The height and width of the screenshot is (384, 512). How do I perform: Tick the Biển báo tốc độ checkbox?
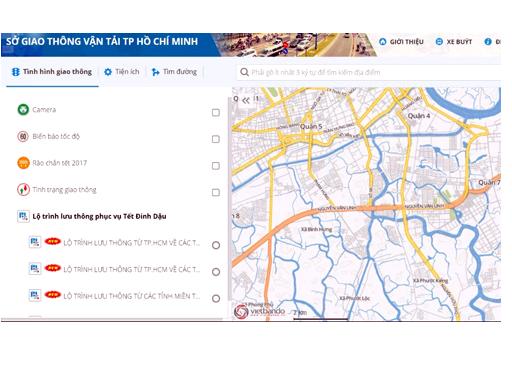[x=216, y=139]
